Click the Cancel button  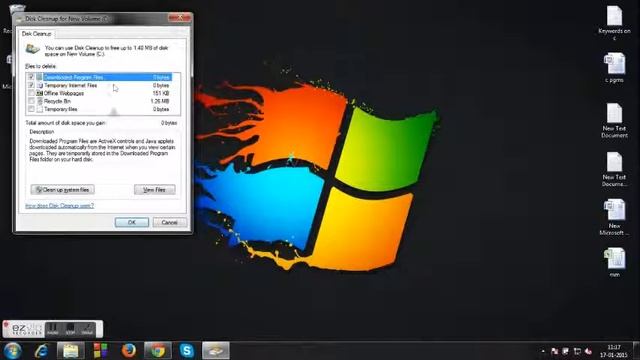point(169,222)
